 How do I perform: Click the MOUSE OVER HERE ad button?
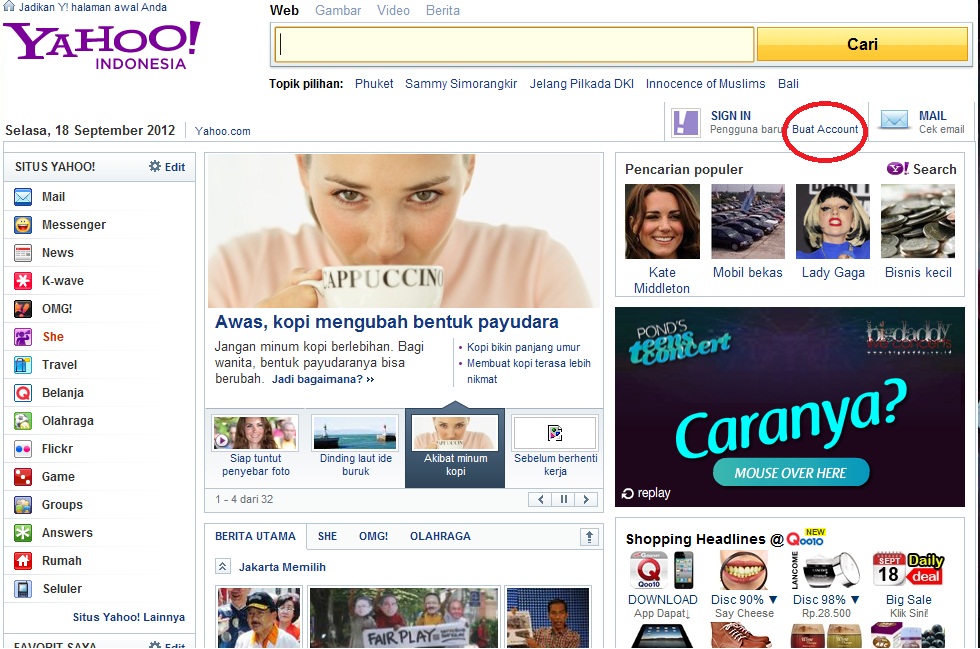(791, 473)
